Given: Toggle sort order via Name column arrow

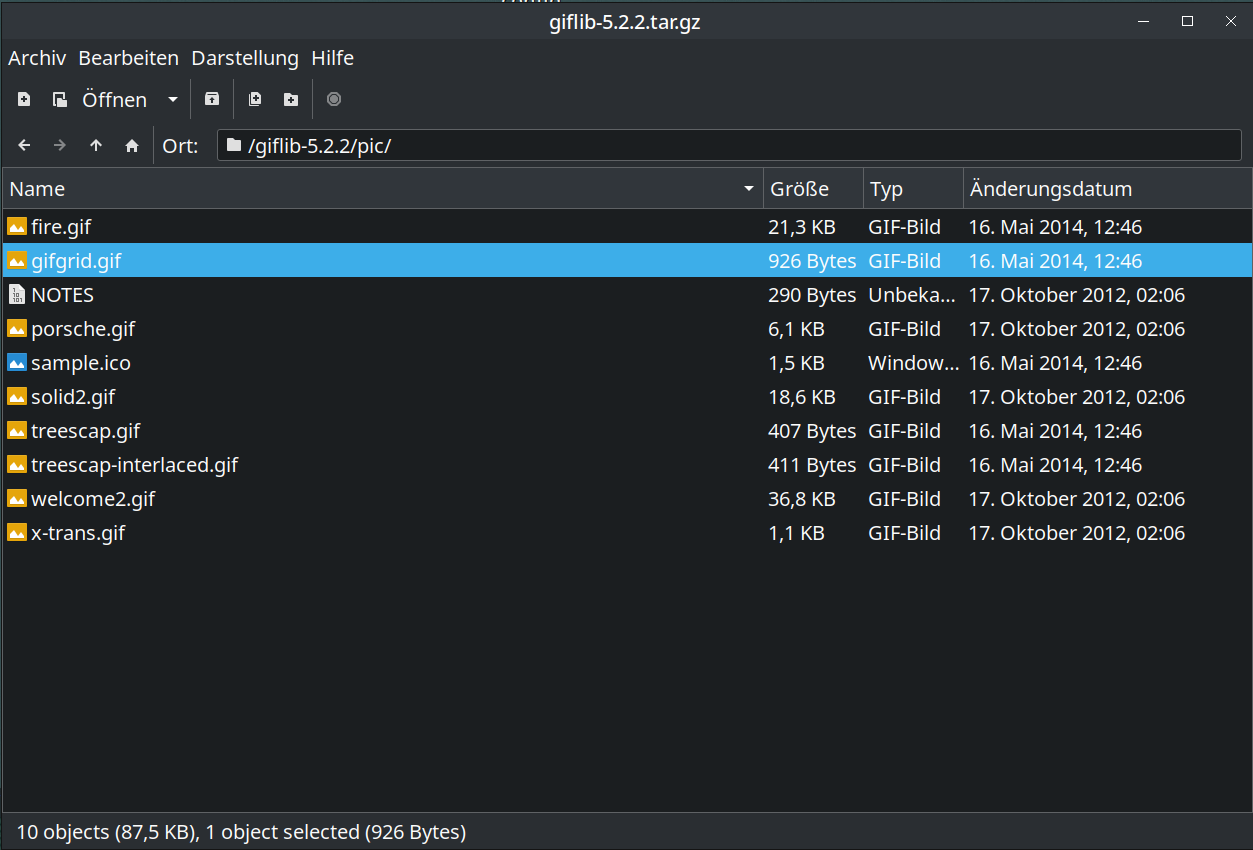Looking at the screenshot, I should coord(749,189).
